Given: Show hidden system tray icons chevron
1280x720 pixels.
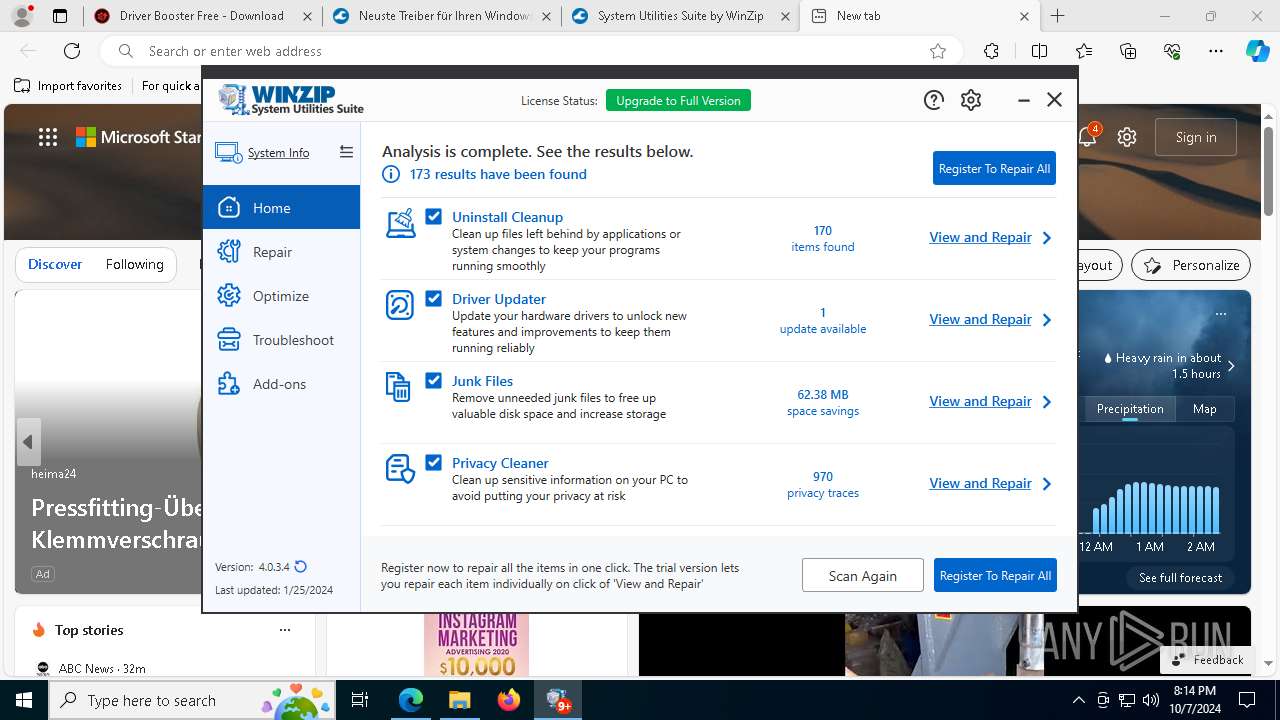Looking at the screenshot, I should [x=1078, y=700].
